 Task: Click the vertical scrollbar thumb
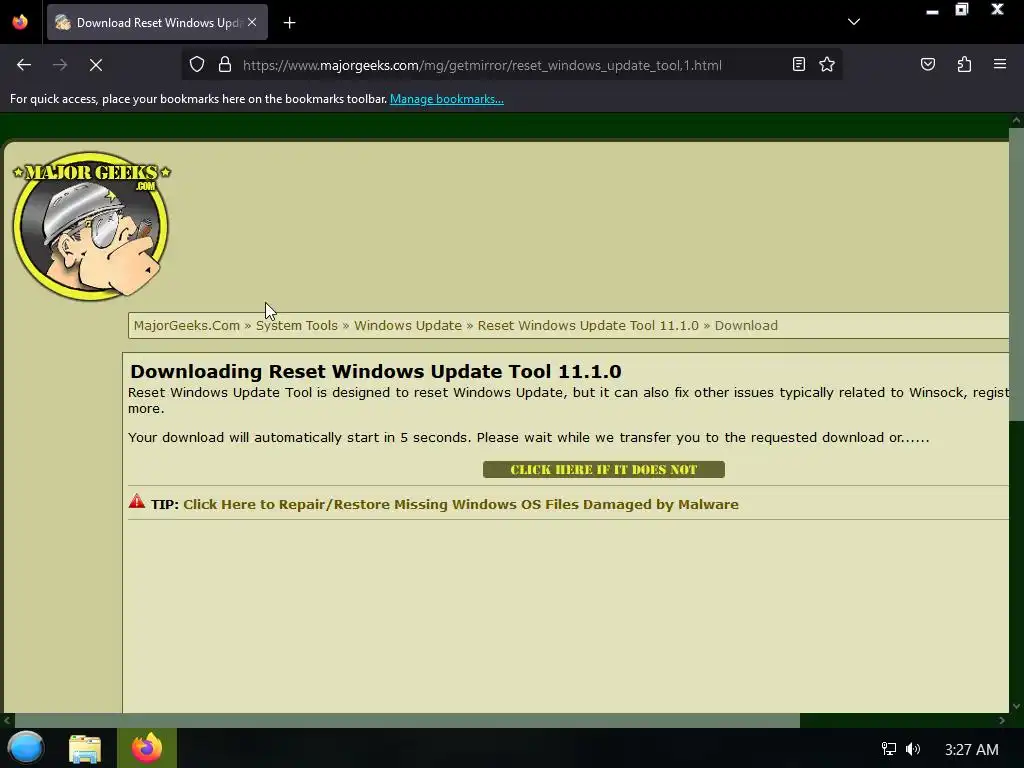[x=1016, y=274]
